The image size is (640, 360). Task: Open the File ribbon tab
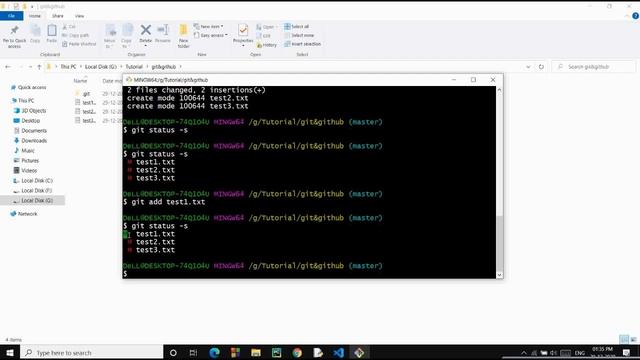[x=11, y=16]
